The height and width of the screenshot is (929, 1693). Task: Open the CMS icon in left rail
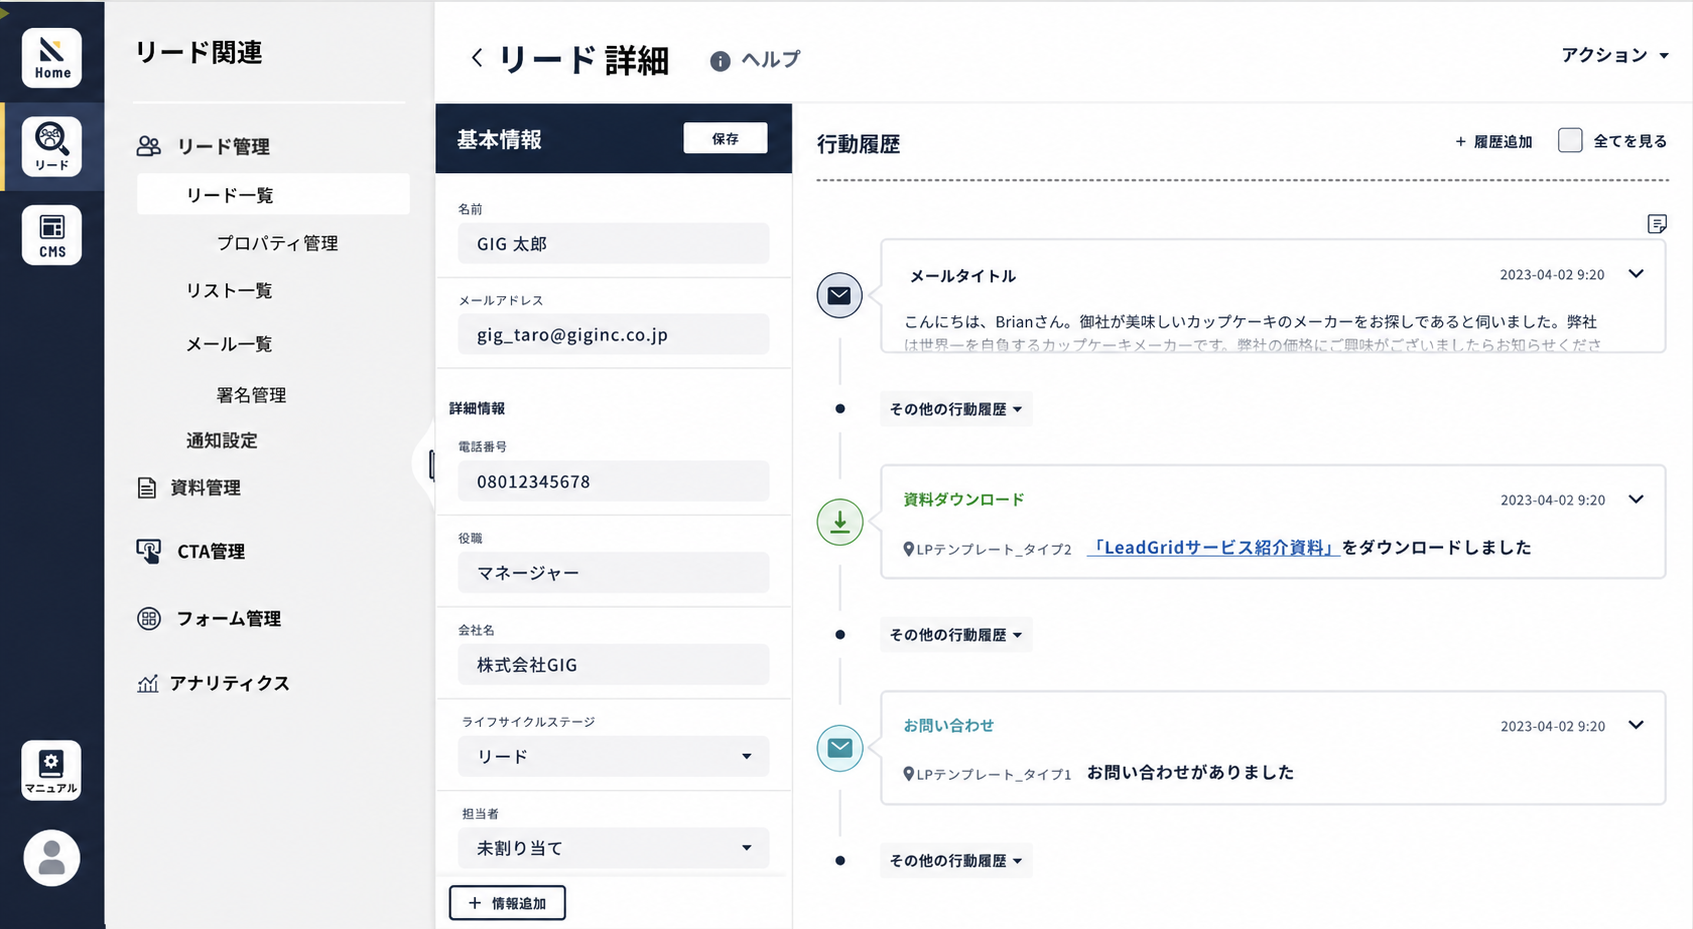(52, 235)
